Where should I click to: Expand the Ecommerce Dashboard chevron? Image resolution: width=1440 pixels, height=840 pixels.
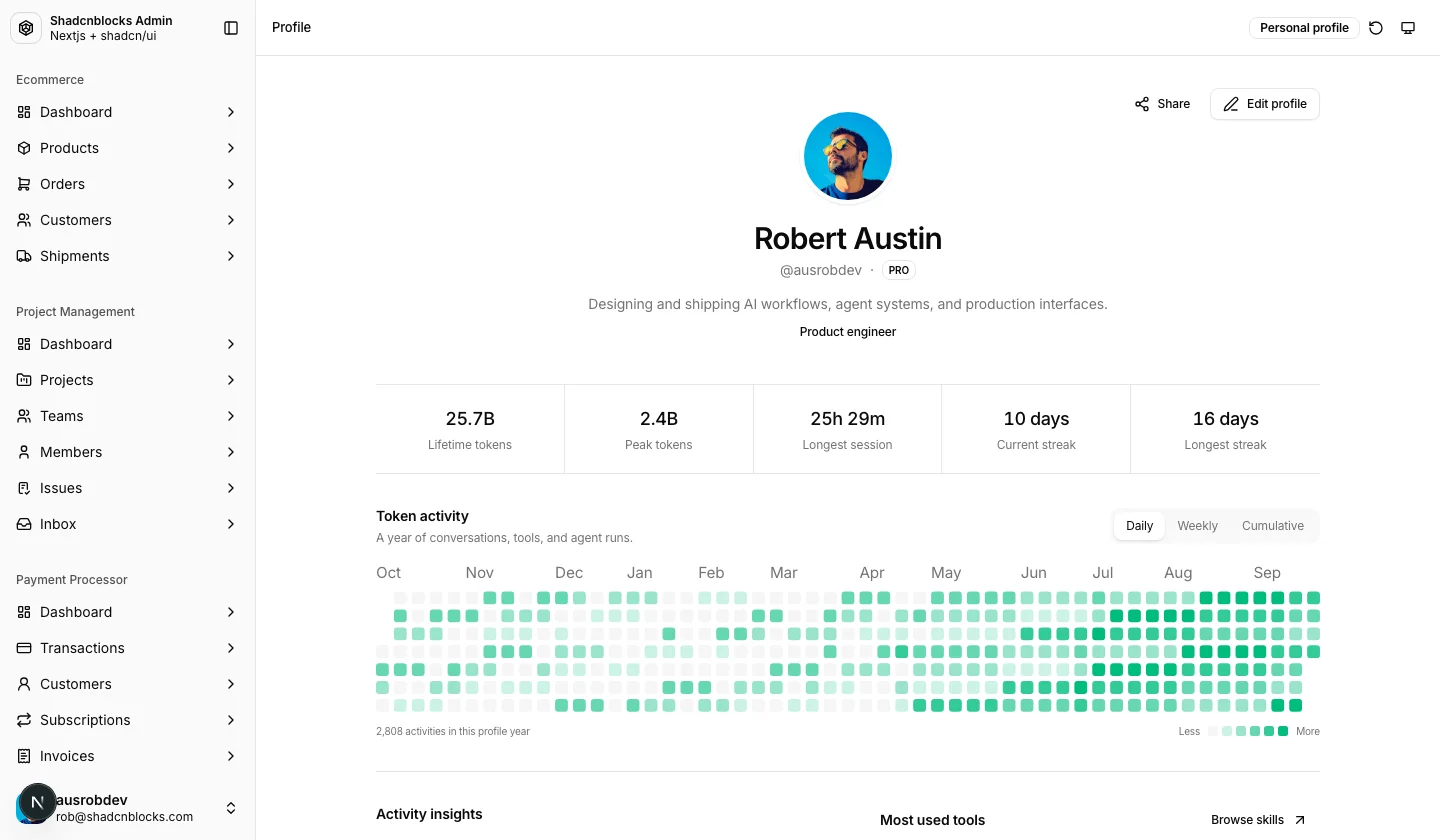pyautogui.click(x=231, y=112)
